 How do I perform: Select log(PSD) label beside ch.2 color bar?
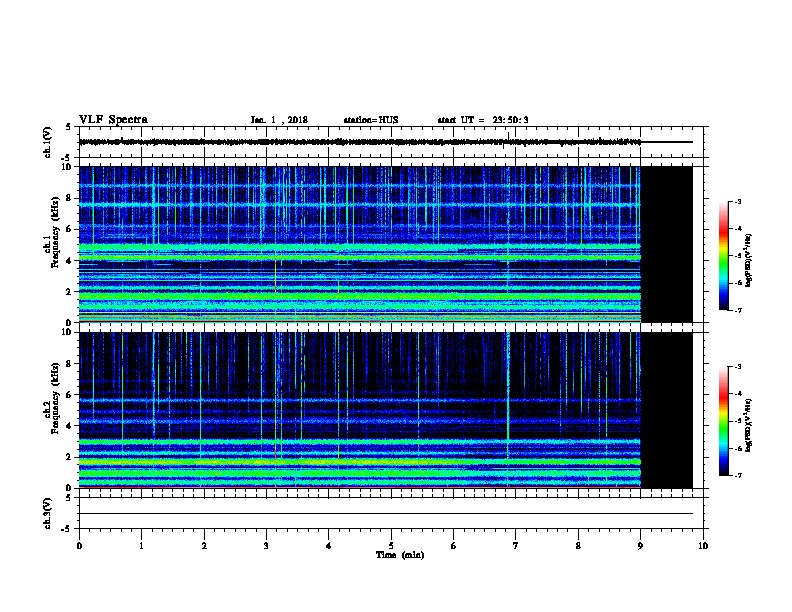749,425
